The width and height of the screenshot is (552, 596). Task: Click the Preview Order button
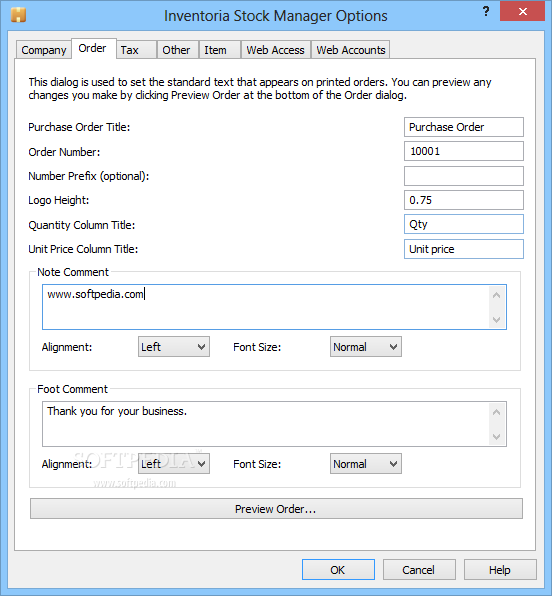pos(276,509)
